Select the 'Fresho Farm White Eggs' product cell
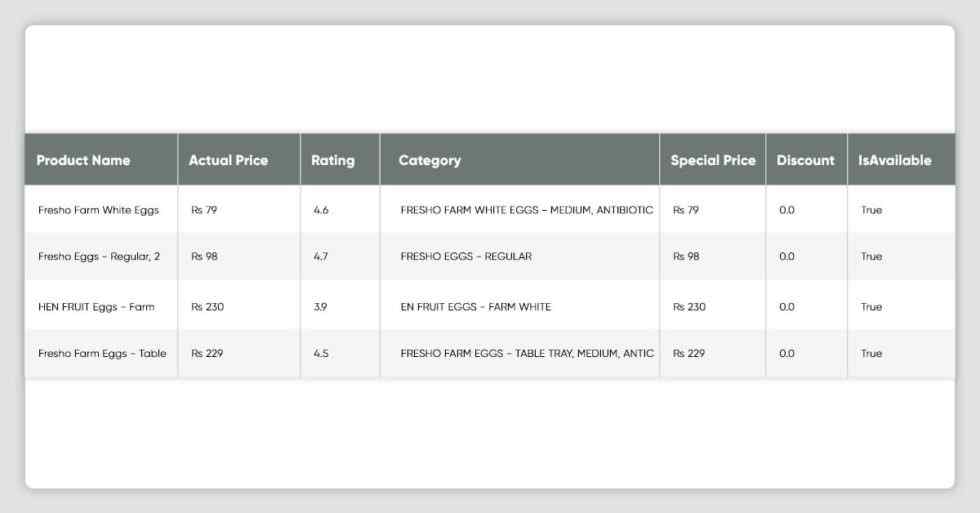980x513 pixels. [99, 210]
